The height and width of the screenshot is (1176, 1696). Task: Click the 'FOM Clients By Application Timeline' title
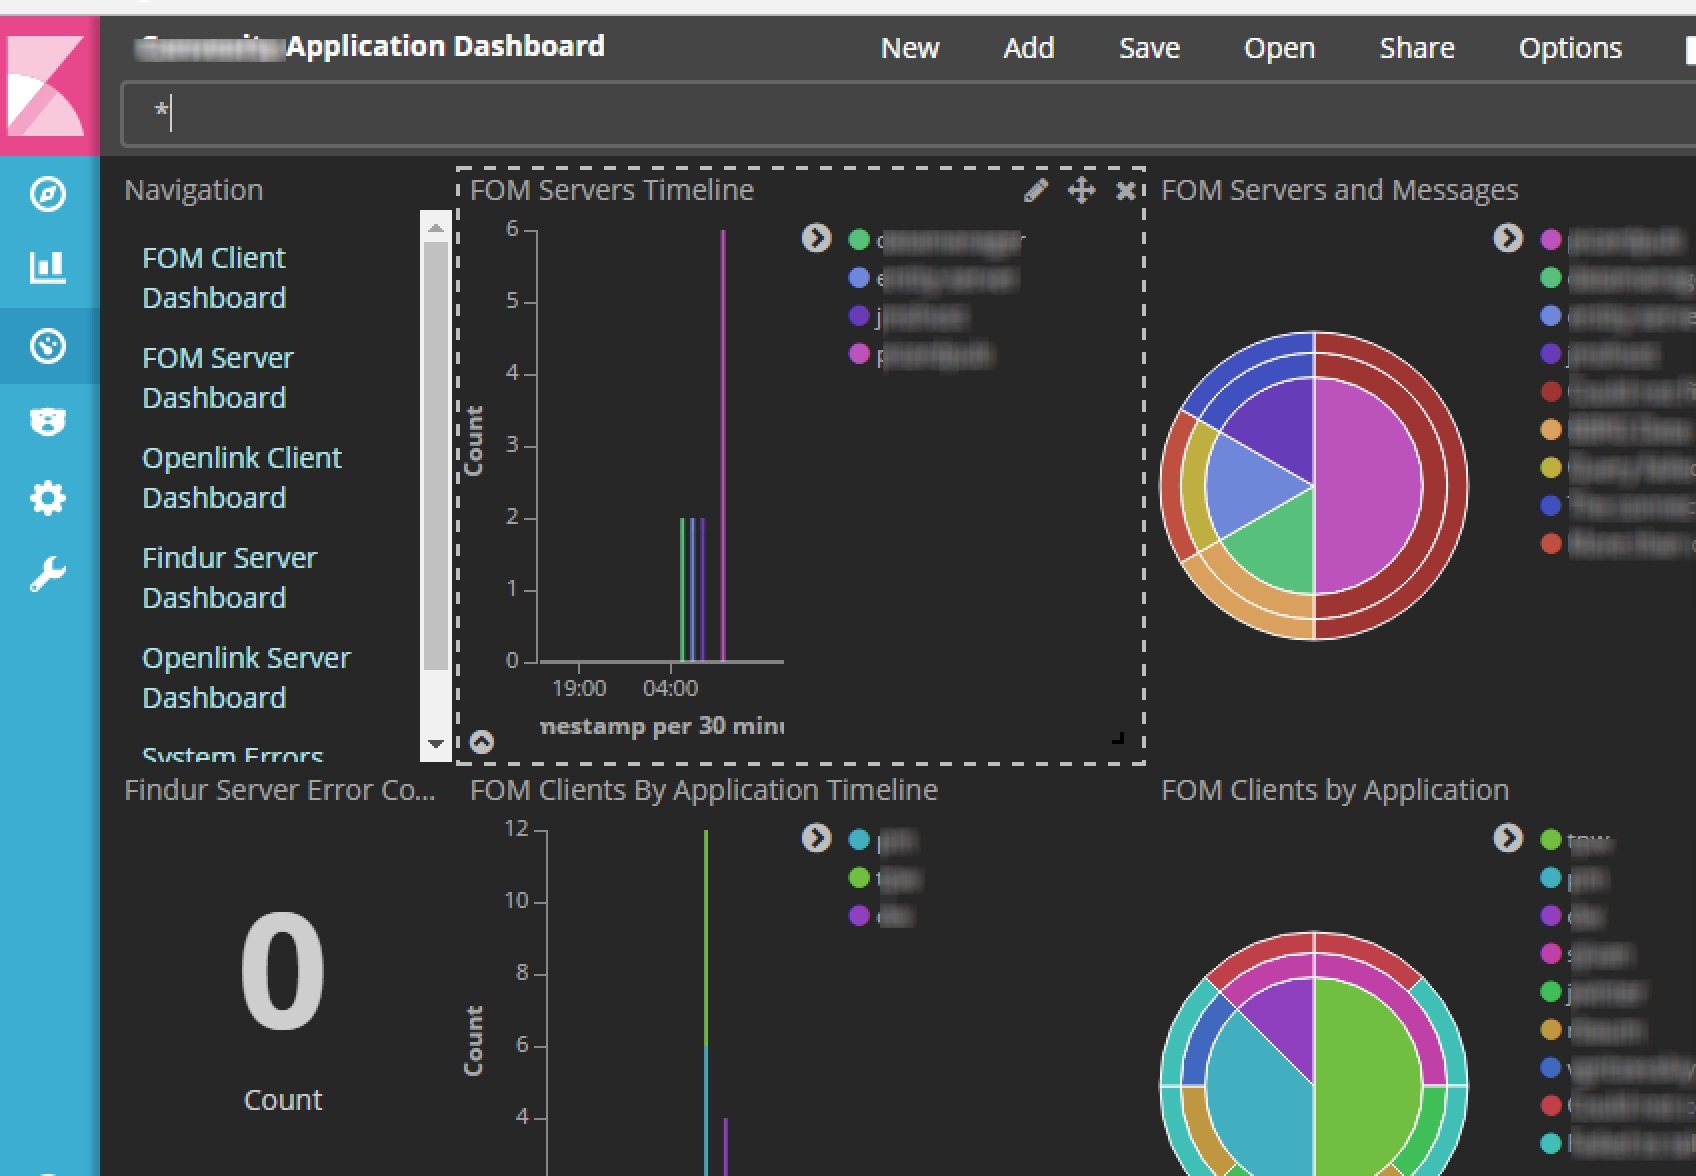tap(704, 790)
